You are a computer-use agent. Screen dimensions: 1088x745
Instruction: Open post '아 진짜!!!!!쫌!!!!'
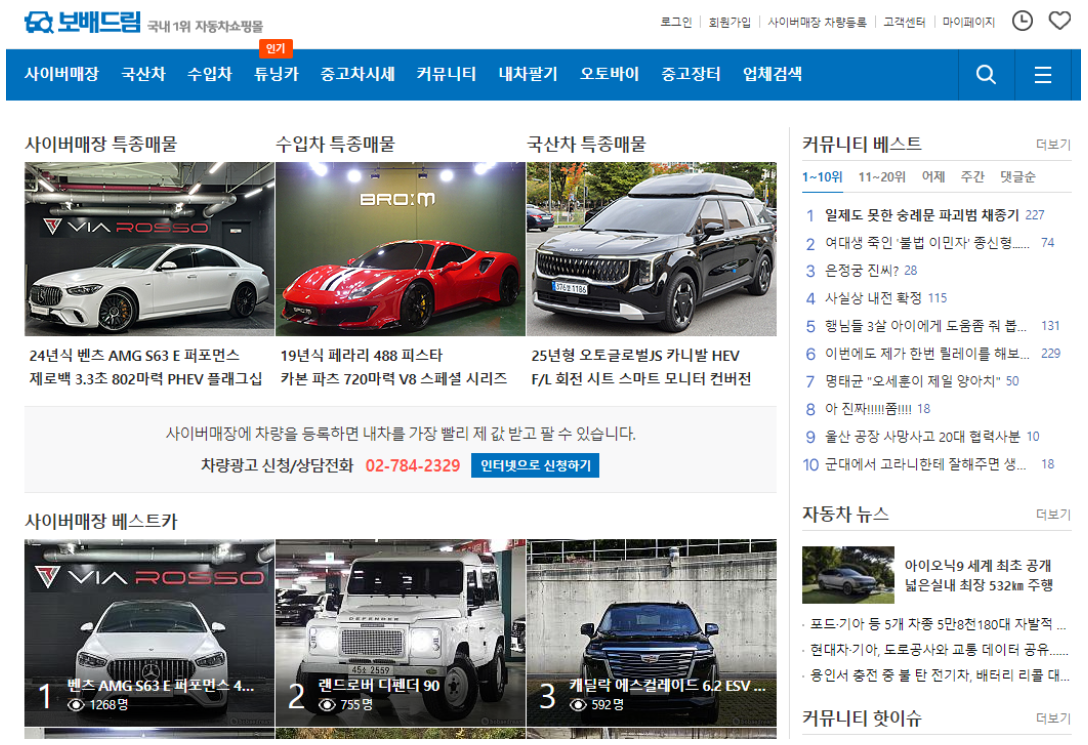coord(868,409)
